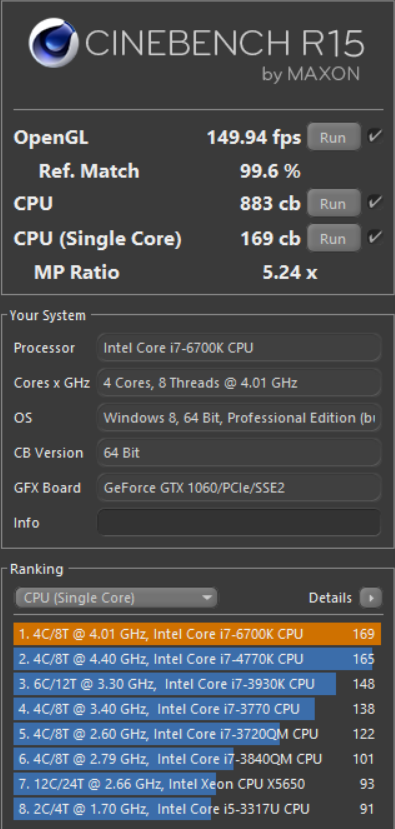Viewport: 395px width, 829px height.
Task: Uncheck the CPU (Single Core) test checkbox
Action: [375, 237]
